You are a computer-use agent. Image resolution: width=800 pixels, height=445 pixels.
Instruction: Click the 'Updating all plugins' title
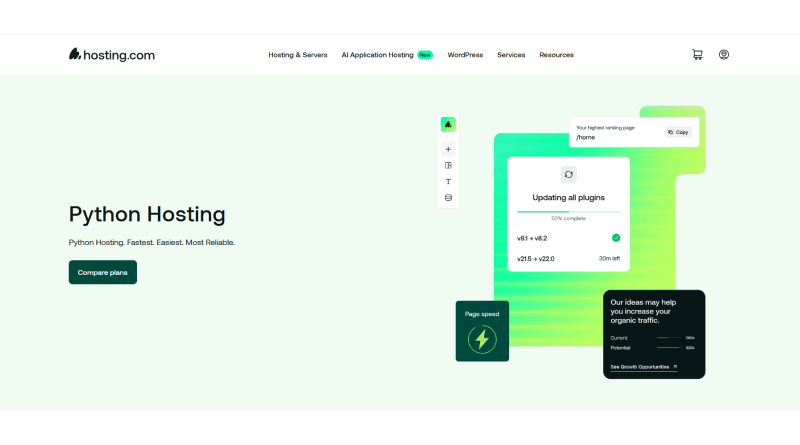coord(568,197)
